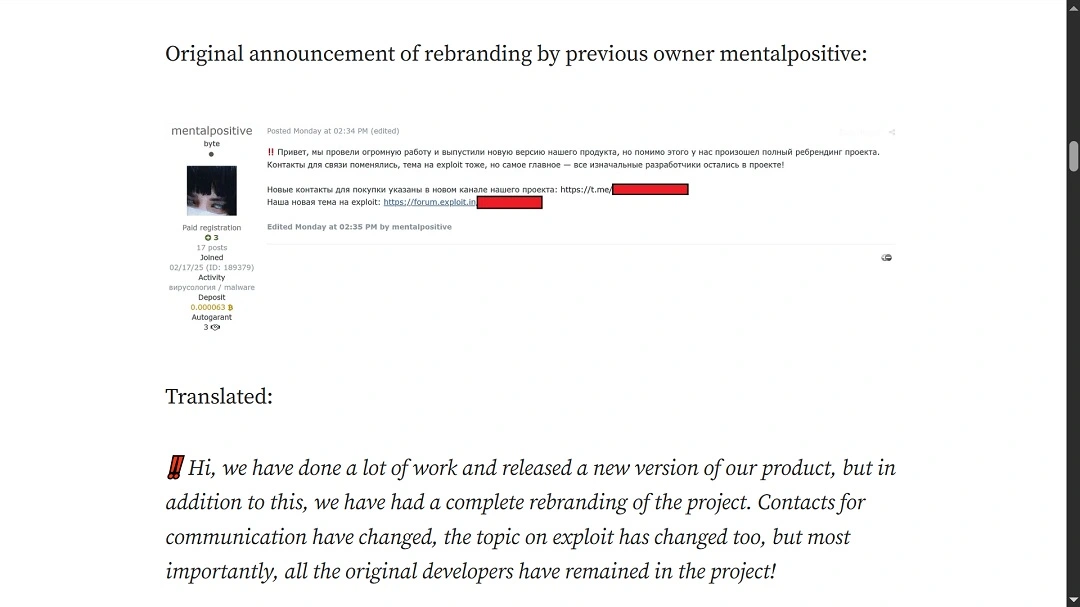Click the mentalpositive username above the avatar
The height and width of the screenshot is (607, 1080).
[212, 131]
